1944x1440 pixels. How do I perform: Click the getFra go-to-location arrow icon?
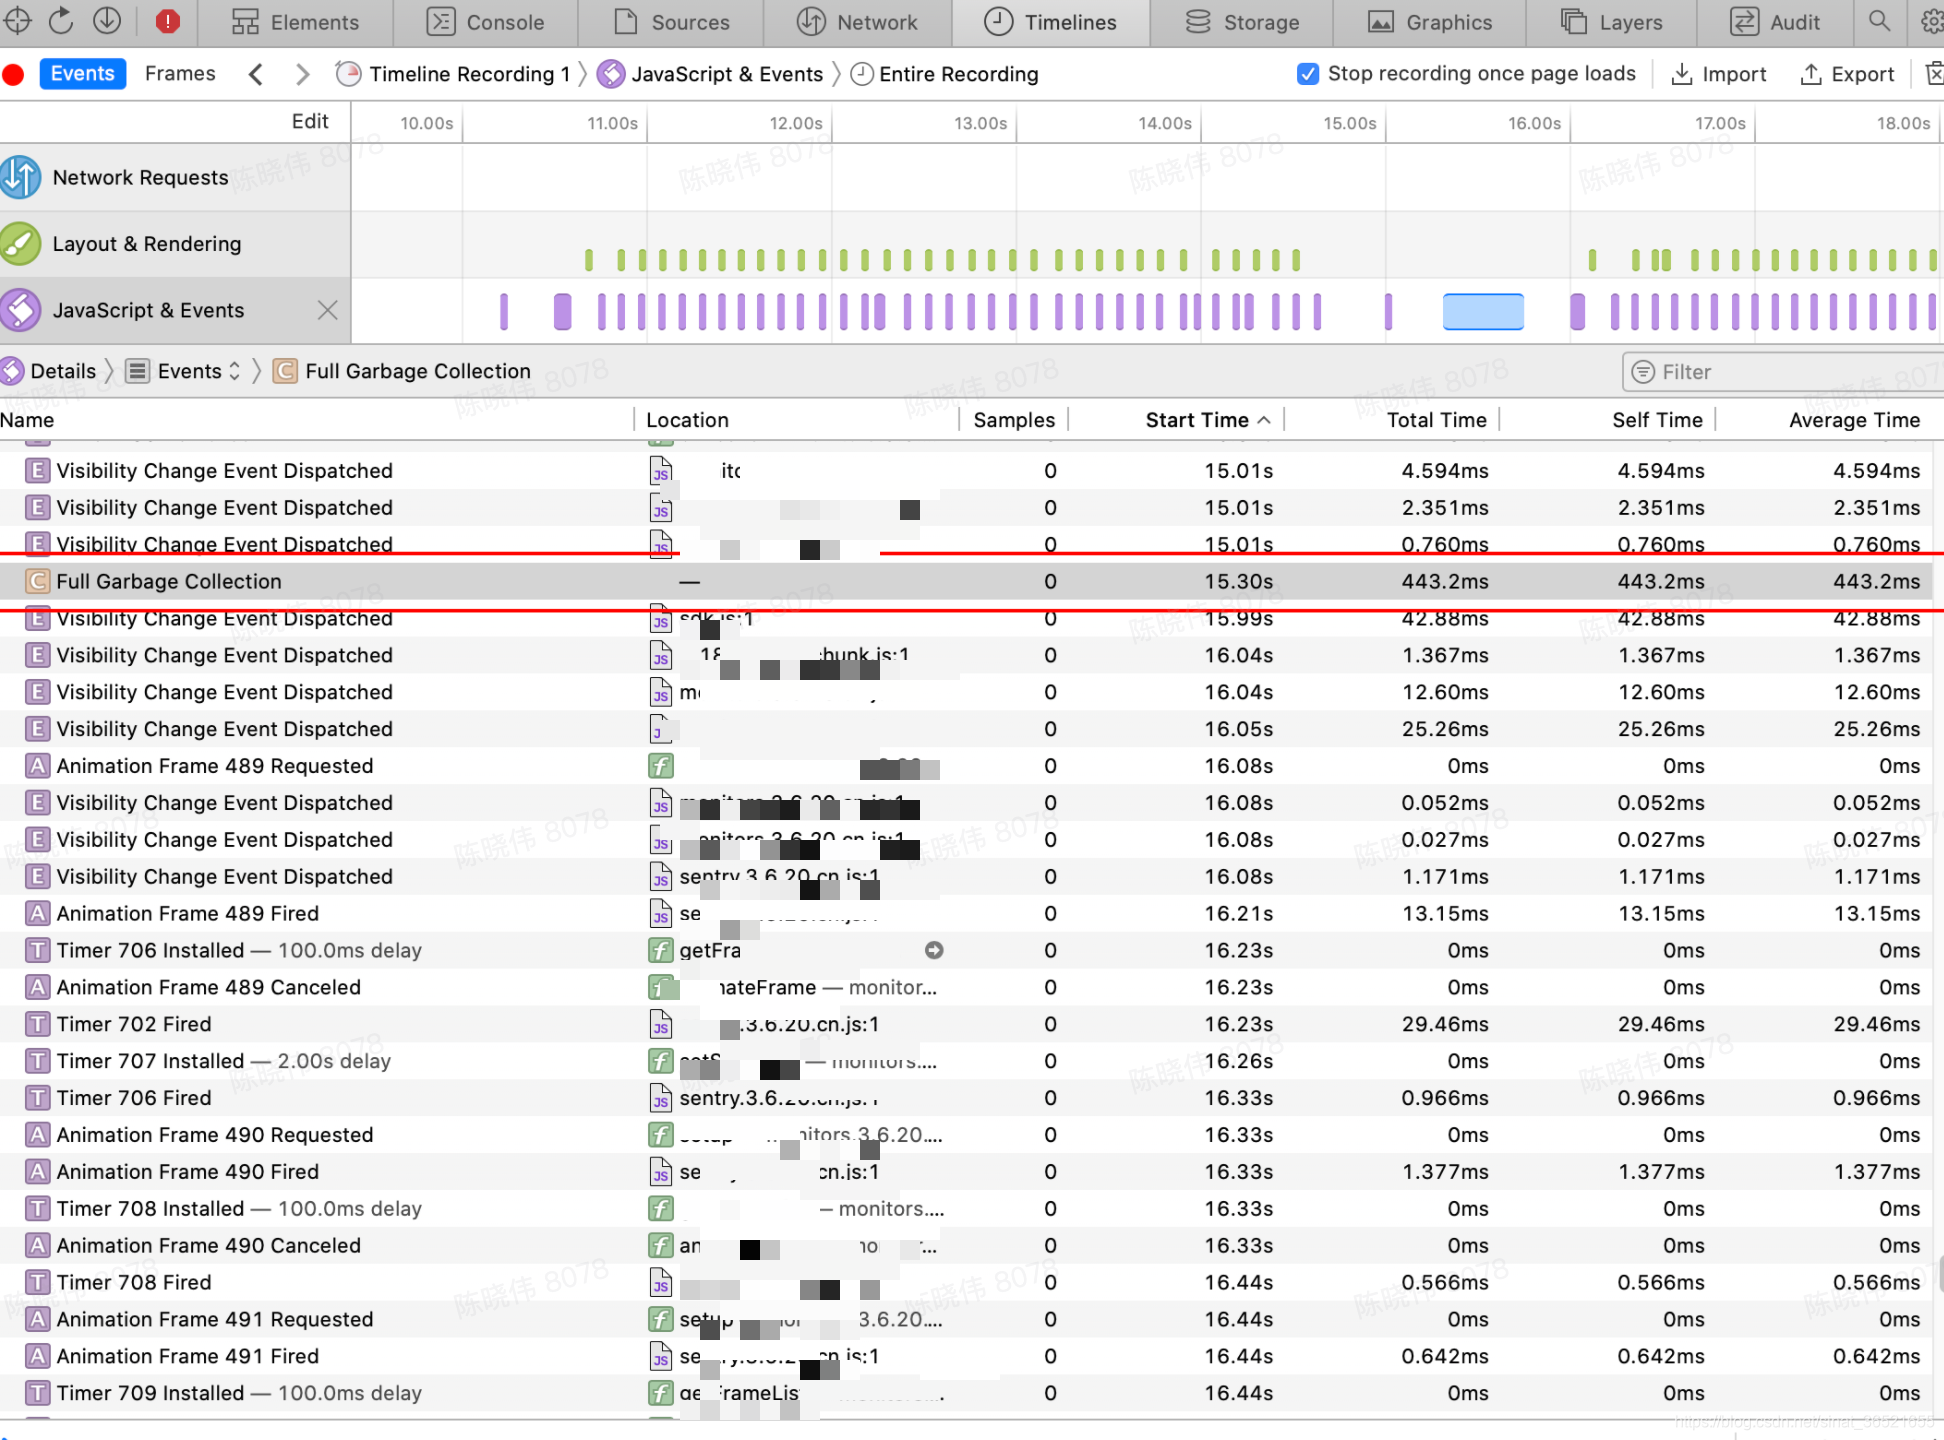coord(934,950)
